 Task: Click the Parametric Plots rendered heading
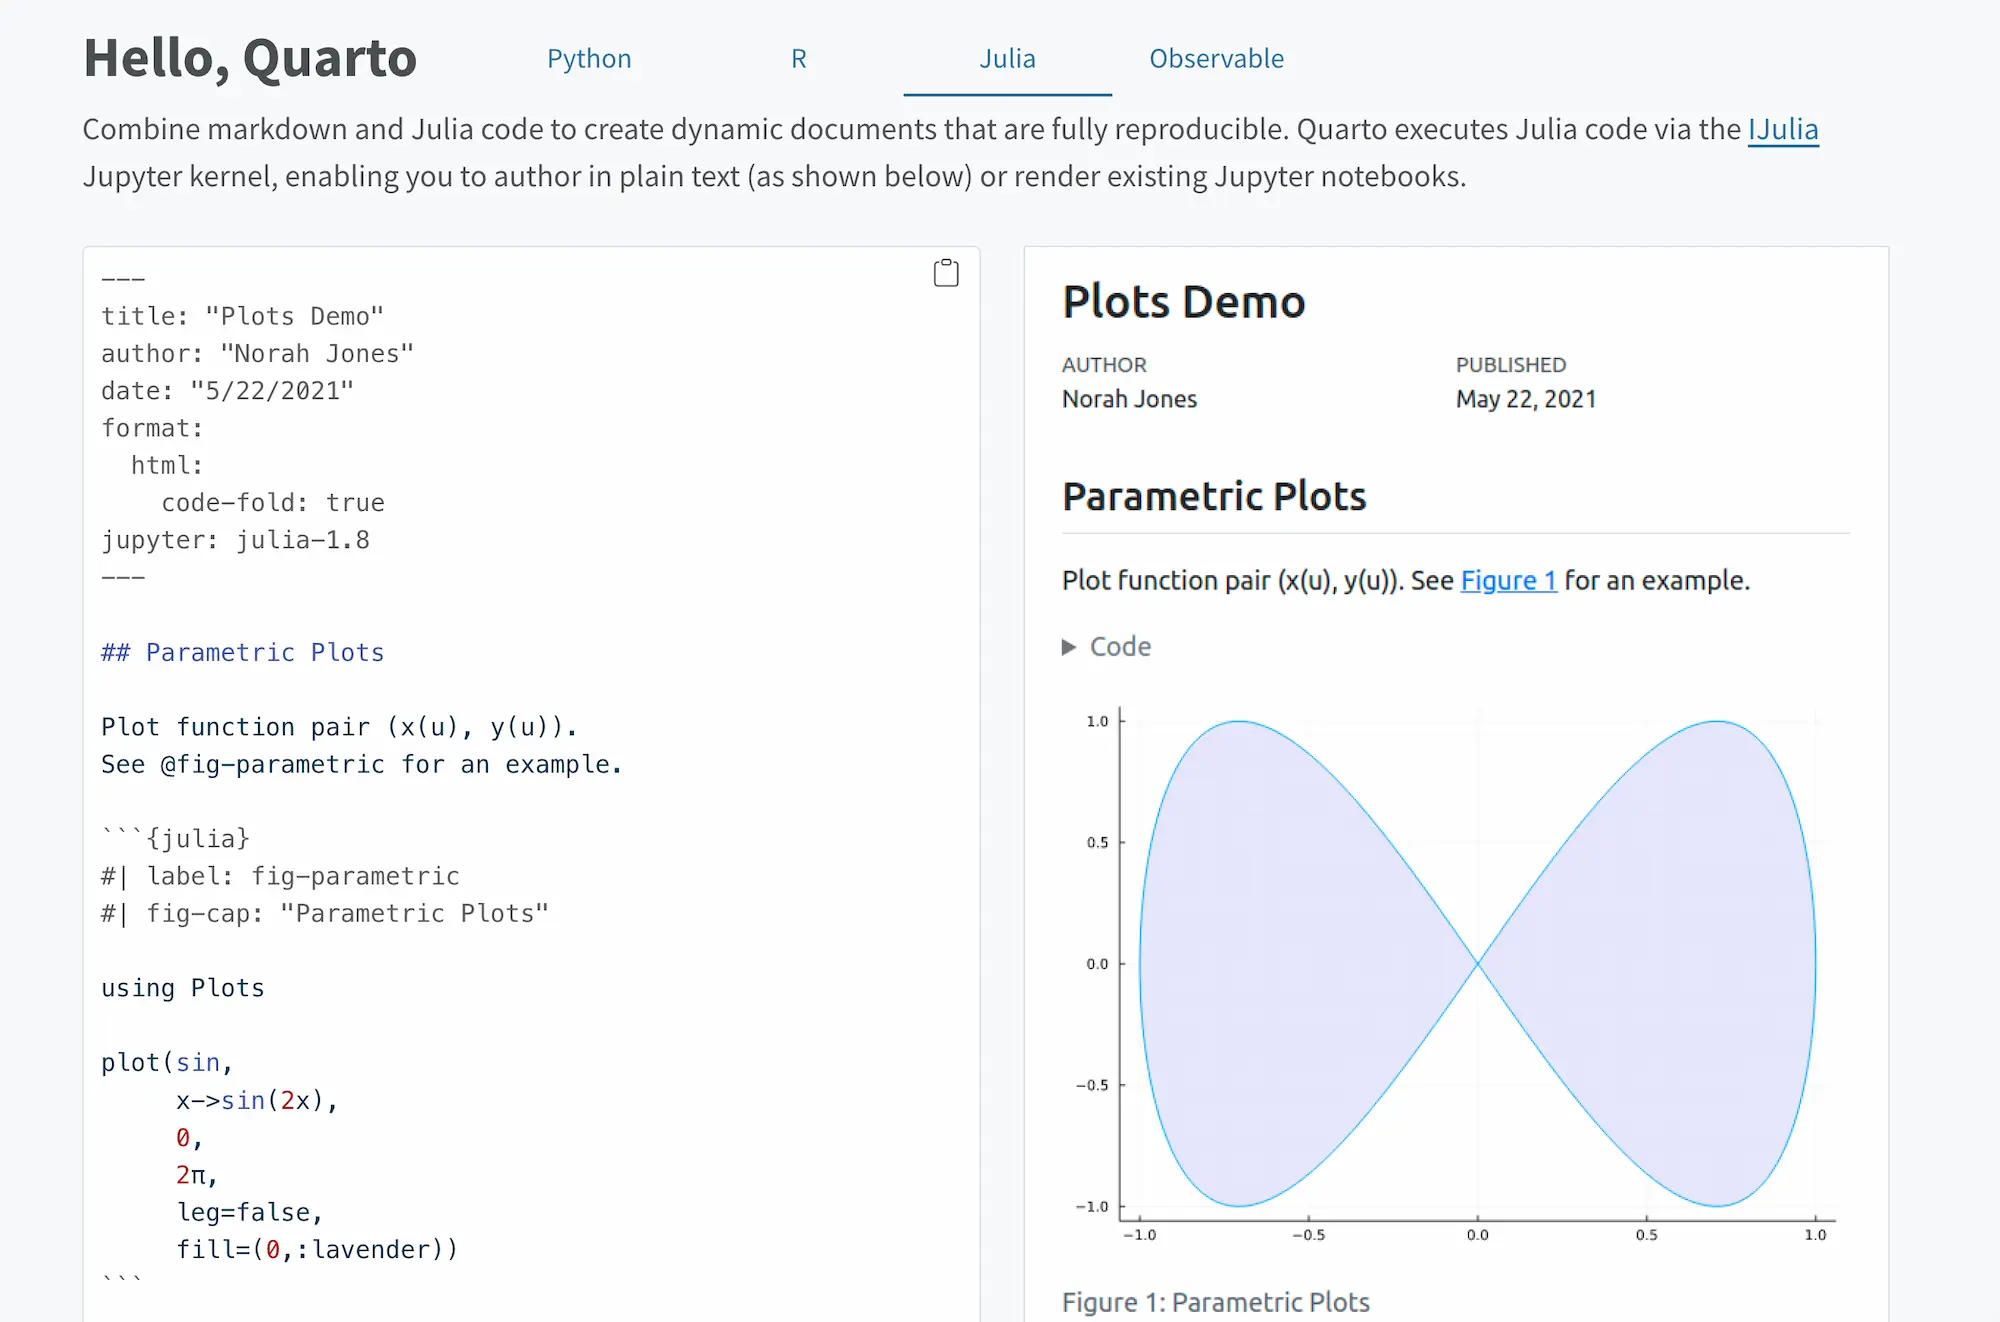click(1214, 496)
